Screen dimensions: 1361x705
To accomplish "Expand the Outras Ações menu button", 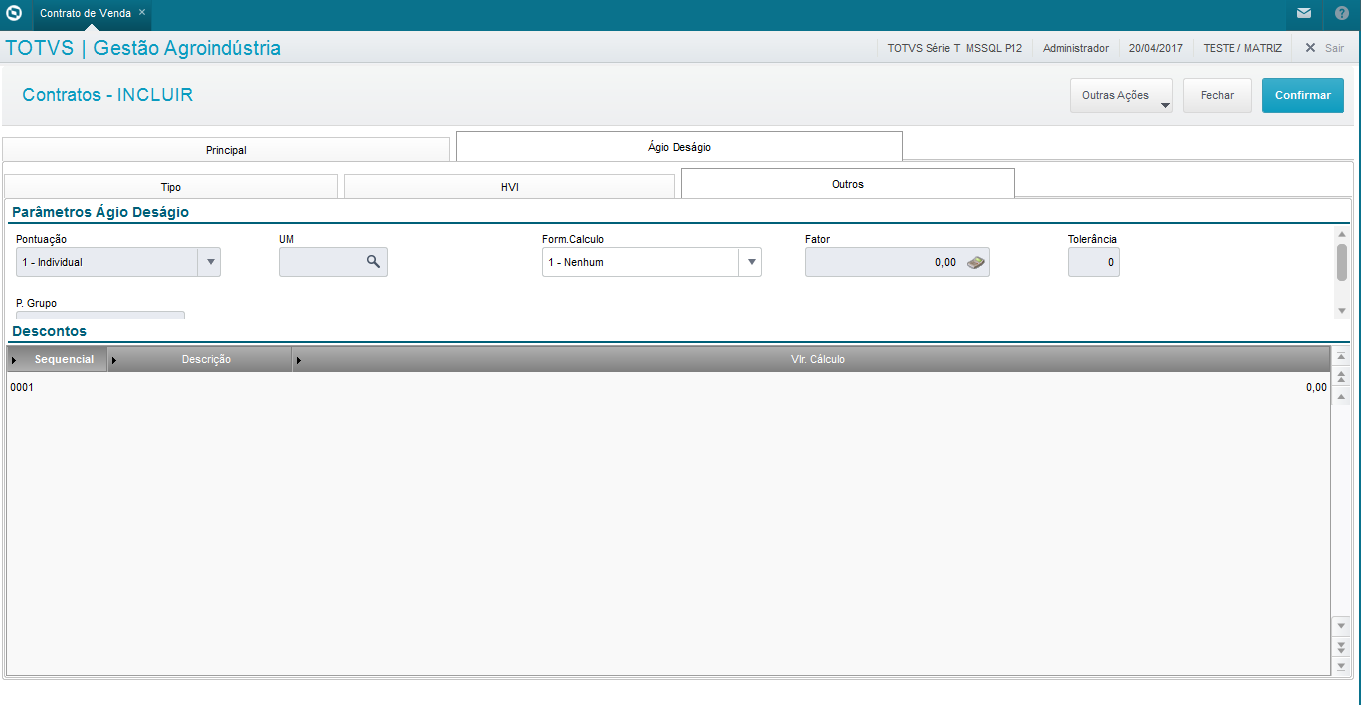I will click(1121, 95).
